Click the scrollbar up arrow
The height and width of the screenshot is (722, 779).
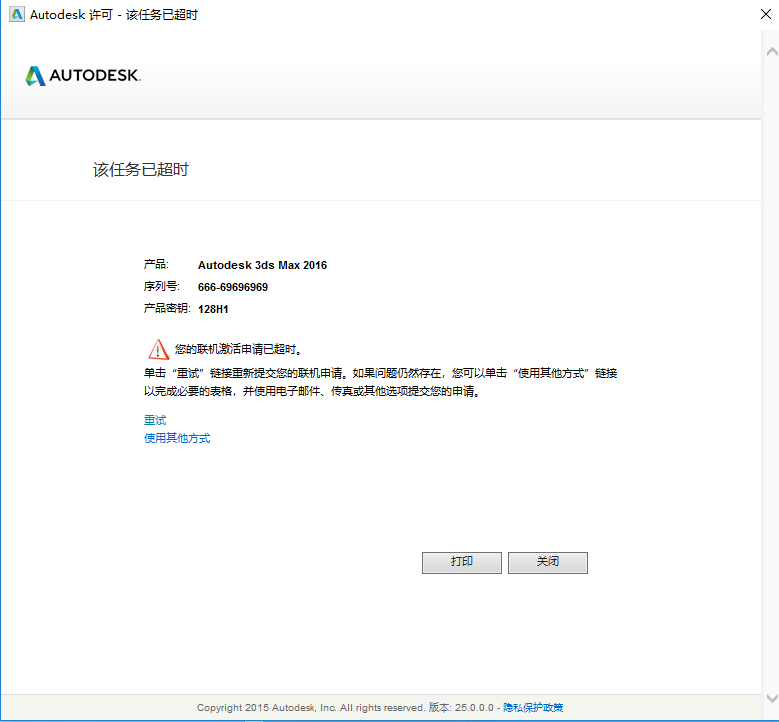pos(772,52)
